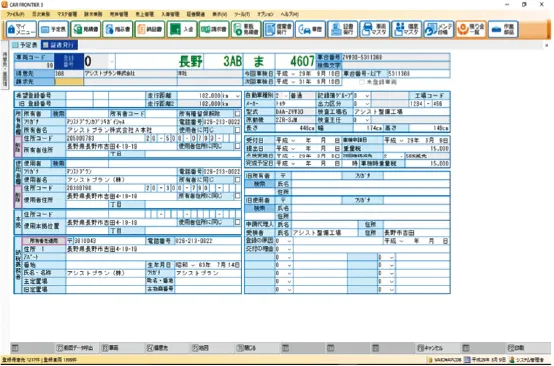Open the 納品書 delivery slip button
Image resolution: width=554 pixels, height=366 pixels.
[x=150, y=29]
